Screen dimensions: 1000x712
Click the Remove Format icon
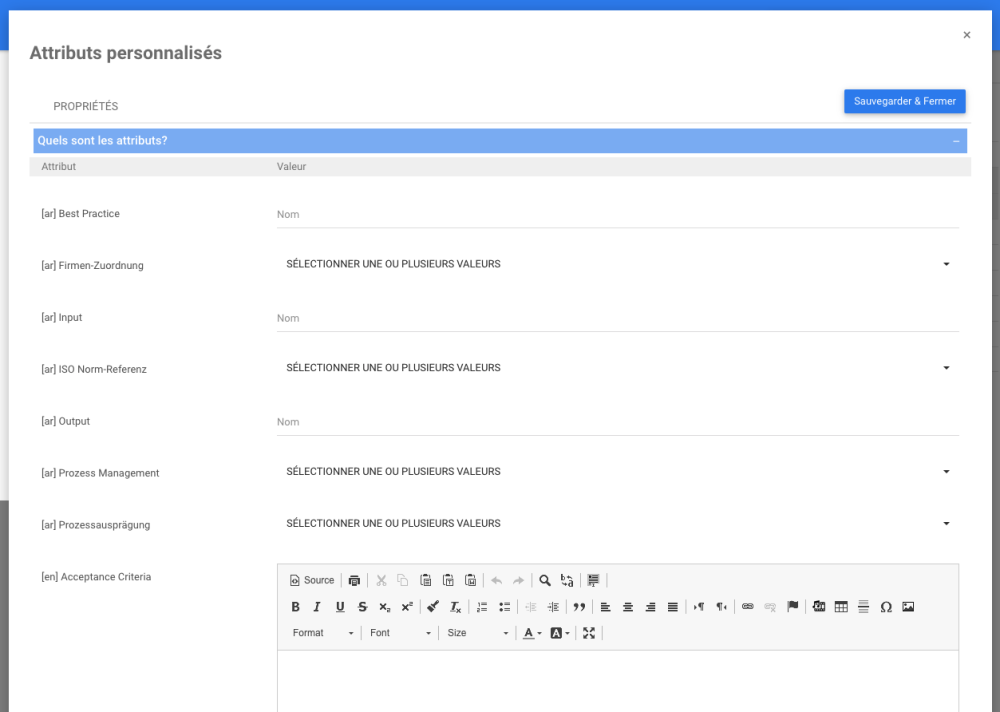(x=455, y=607)
